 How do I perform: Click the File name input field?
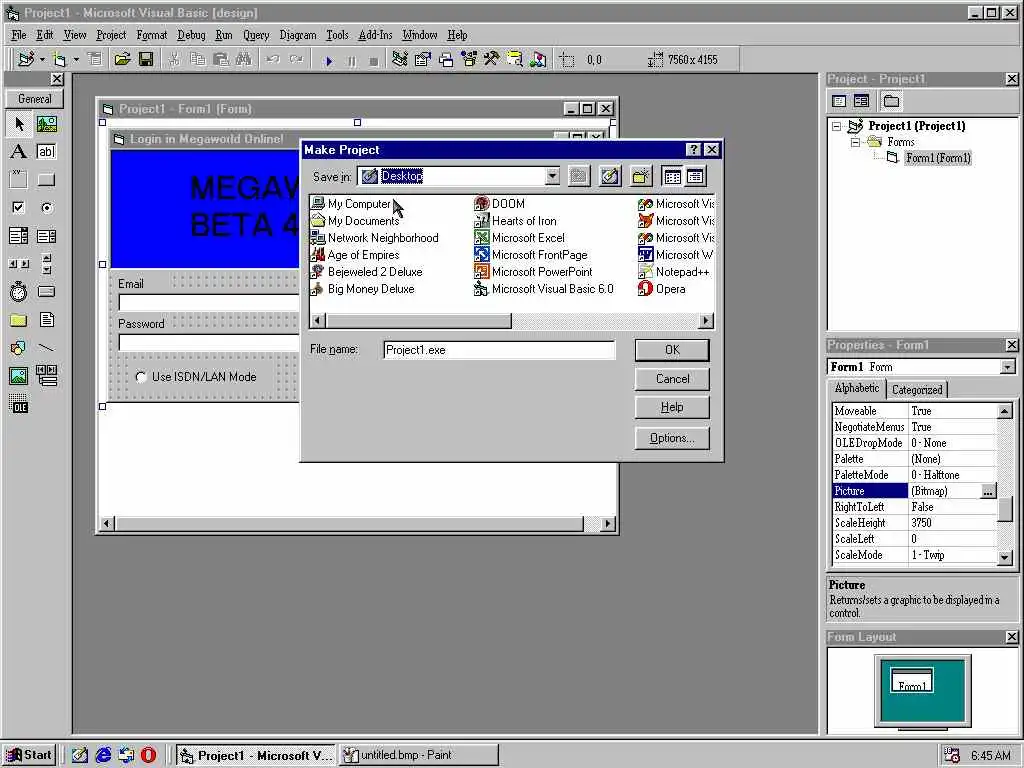[499, 350]
